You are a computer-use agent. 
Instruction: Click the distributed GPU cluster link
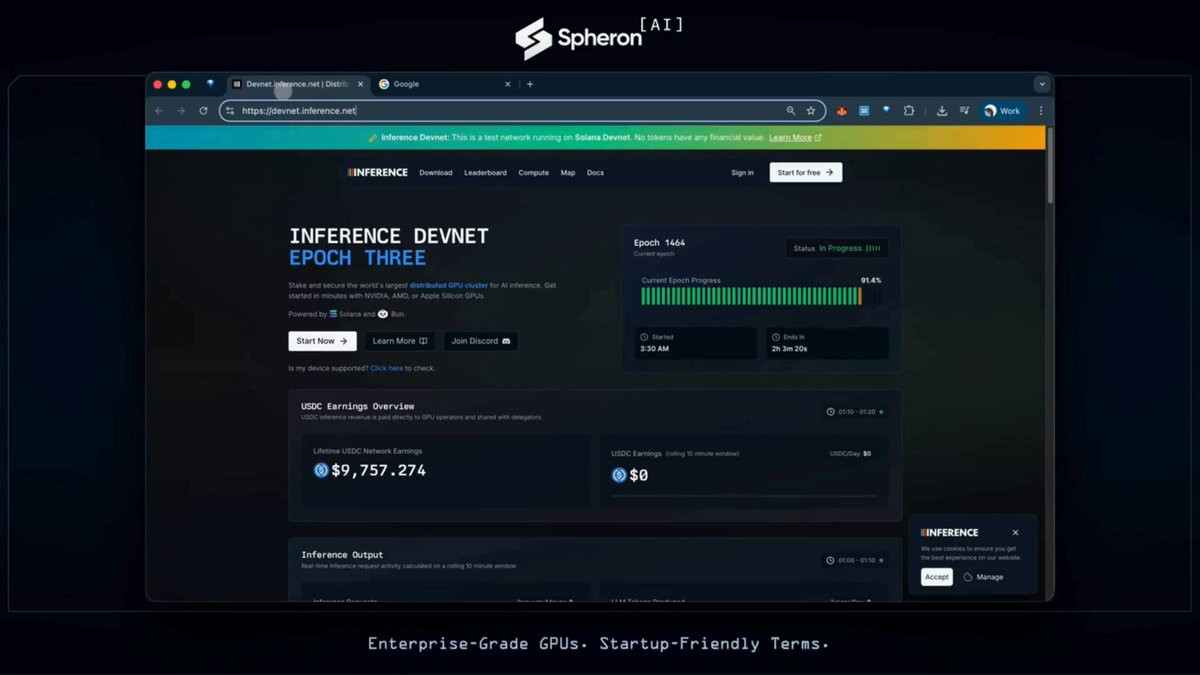(449, 285)
